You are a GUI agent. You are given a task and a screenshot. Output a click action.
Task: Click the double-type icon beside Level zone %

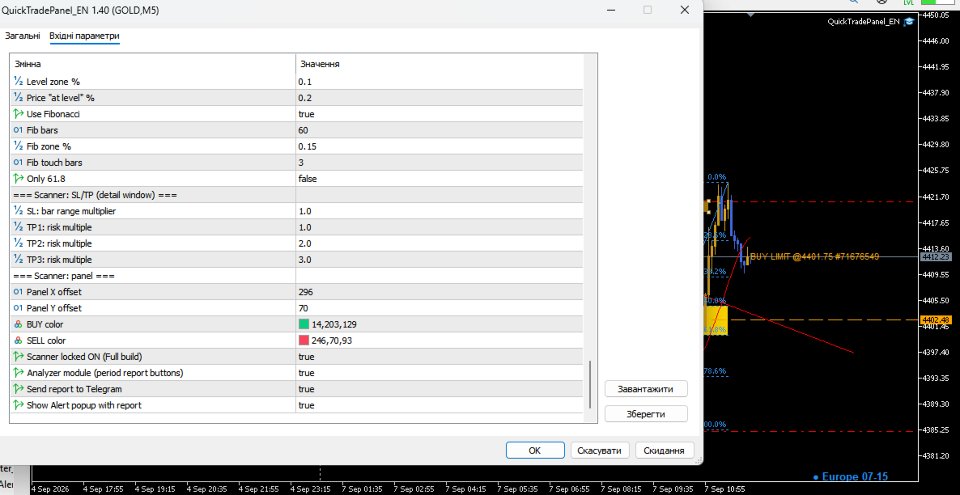pos(18,81)
